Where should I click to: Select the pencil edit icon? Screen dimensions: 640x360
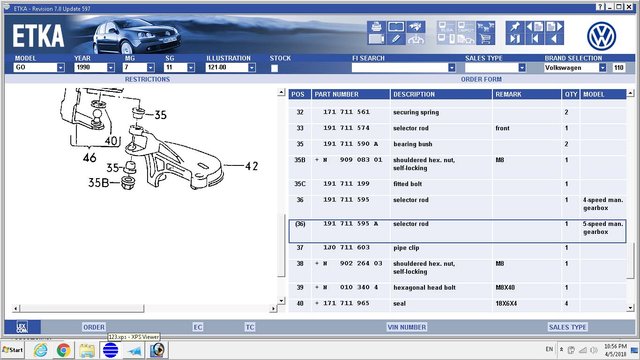point(396,39)
